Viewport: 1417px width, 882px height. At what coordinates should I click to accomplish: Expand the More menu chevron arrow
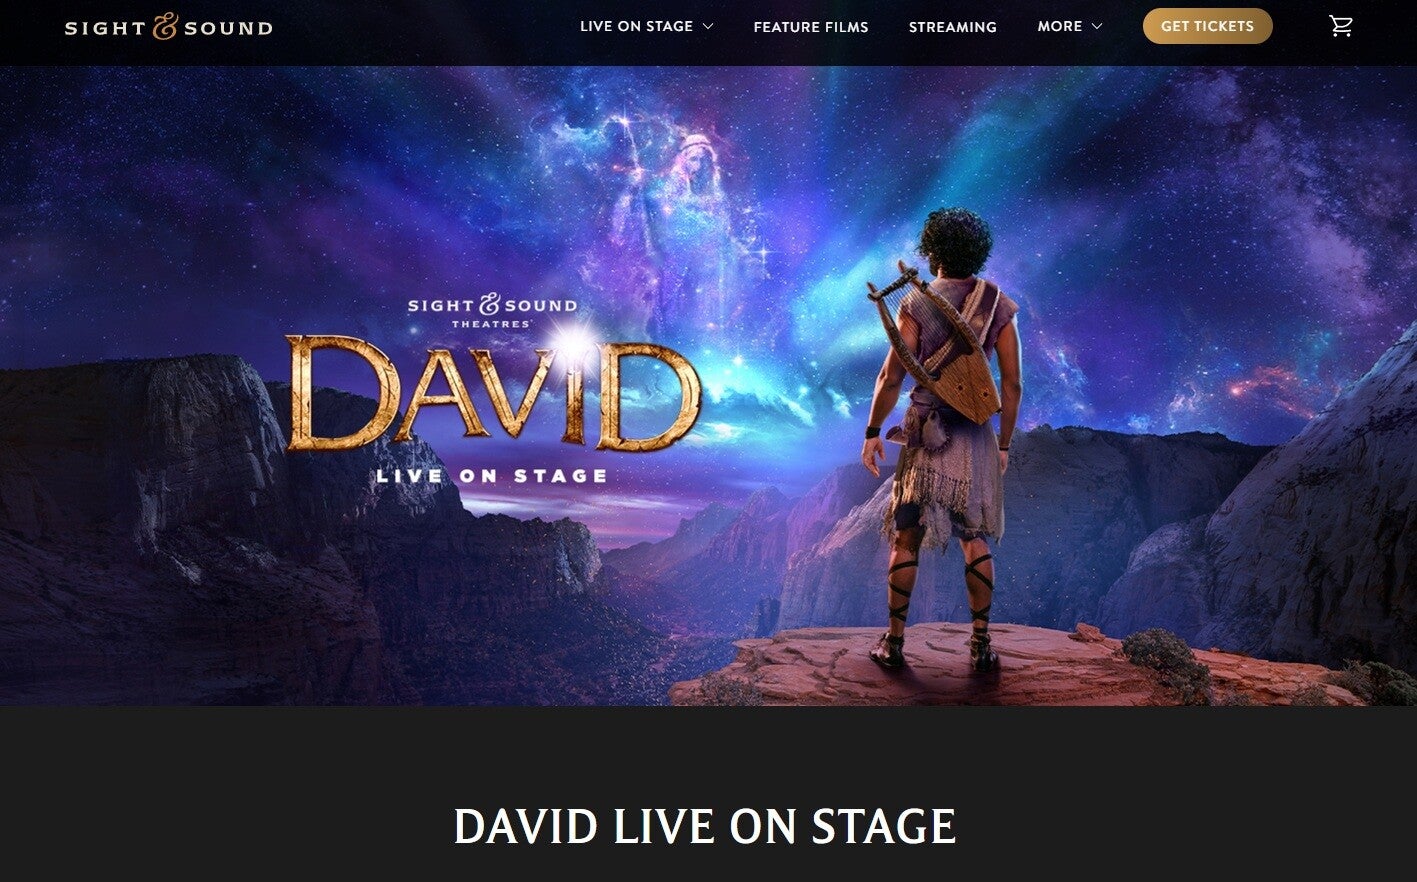pos(1097,26)
